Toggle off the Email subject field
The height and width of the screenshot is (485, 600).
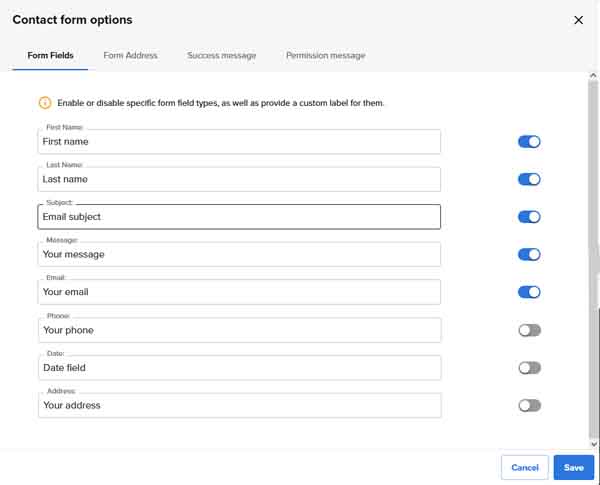point(529,217)
